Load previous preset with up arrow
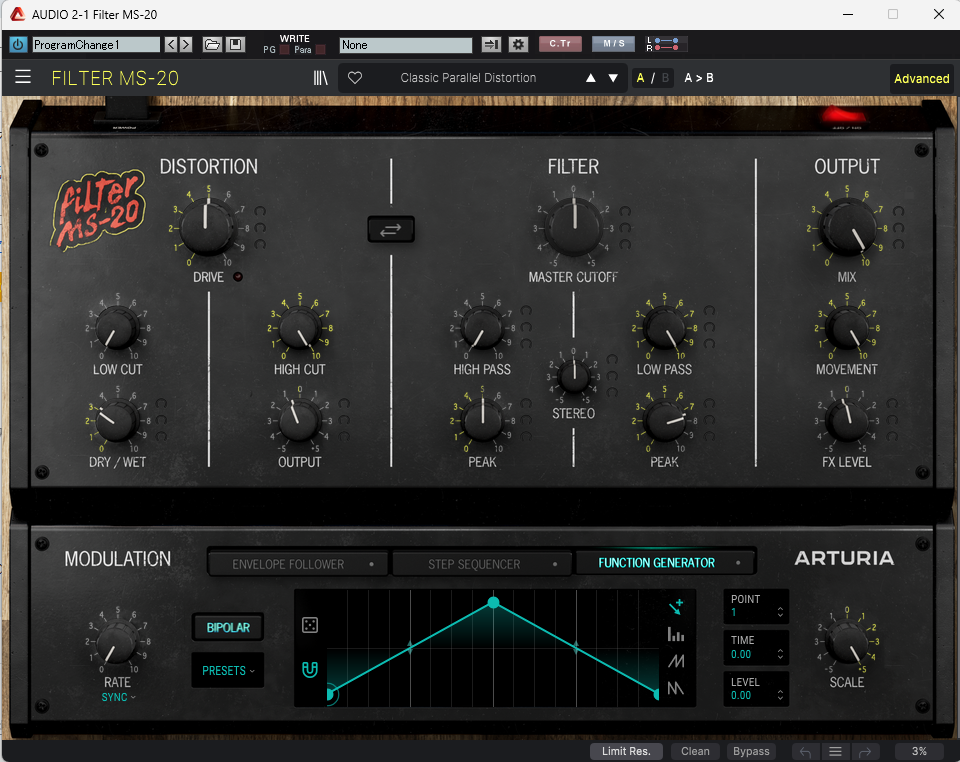Image resolution: width=960 pixels, height=762 pixels. point(591,78)
